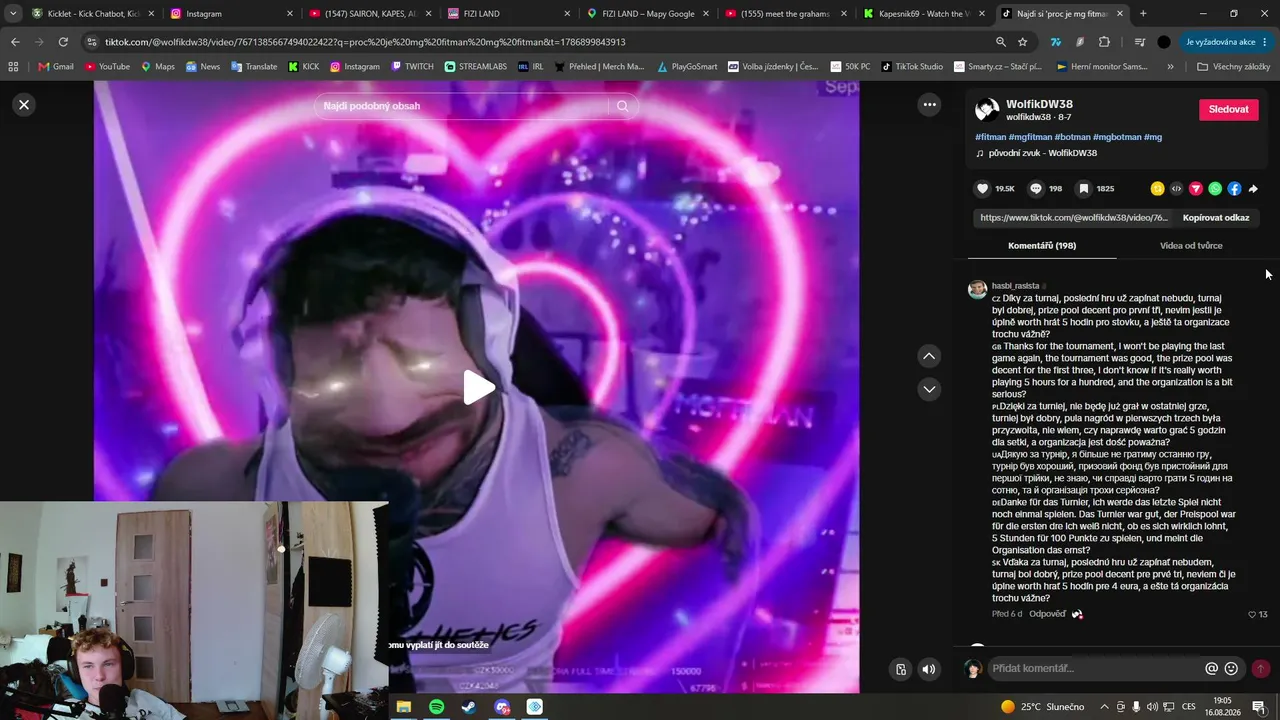Open the taskbar volume control
Viewport: 1280px width, 720px height.
1153,707
